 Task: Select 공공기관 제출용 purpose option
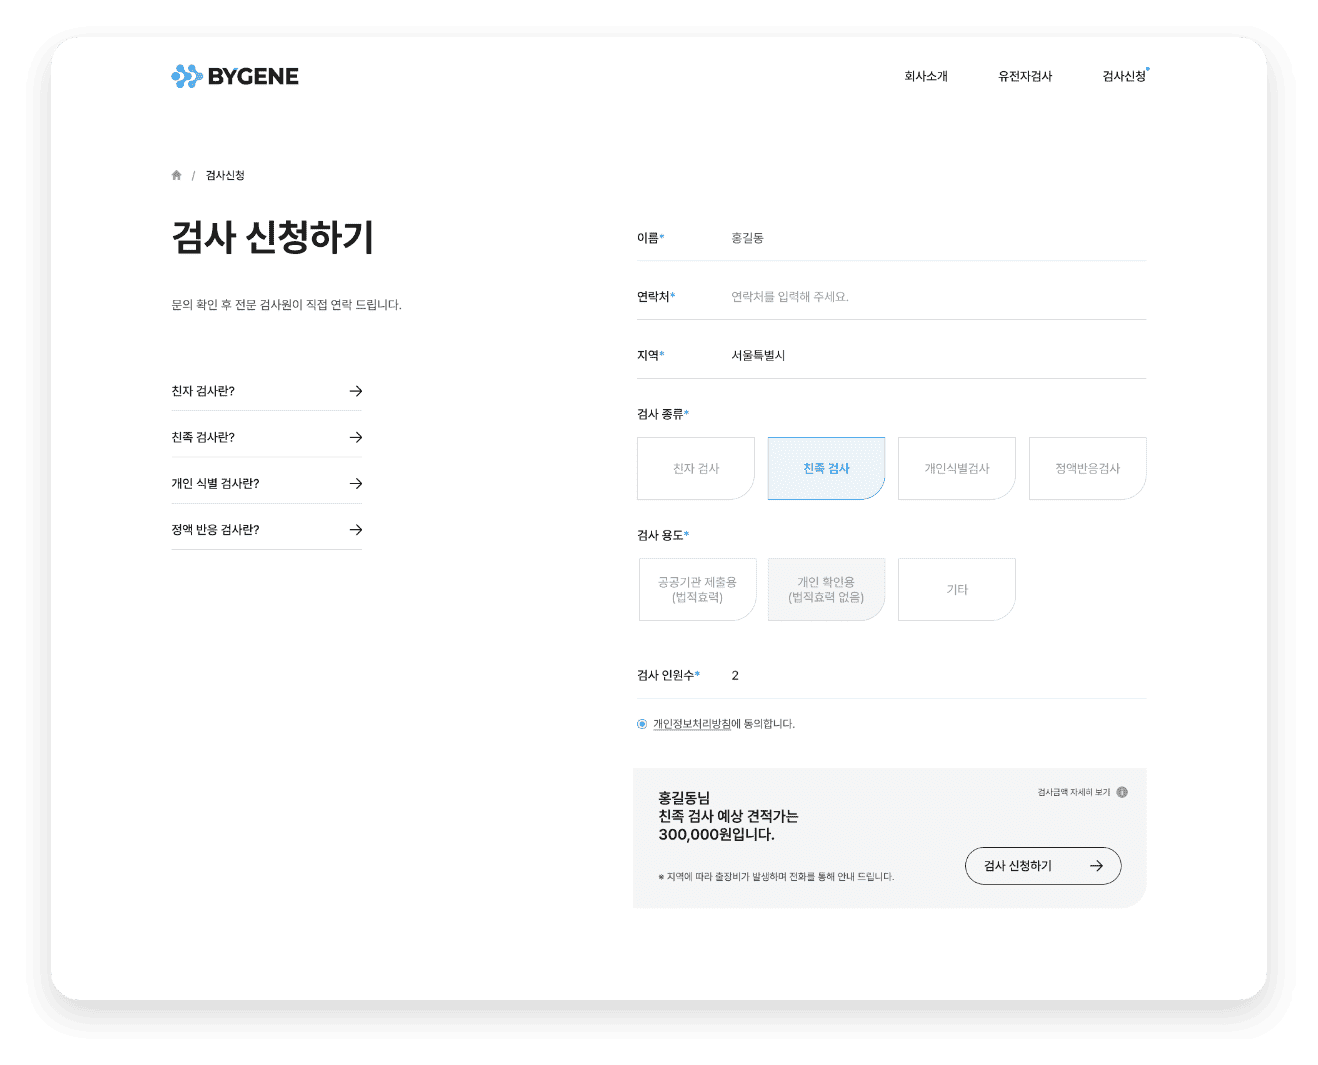tap(697, 589)
